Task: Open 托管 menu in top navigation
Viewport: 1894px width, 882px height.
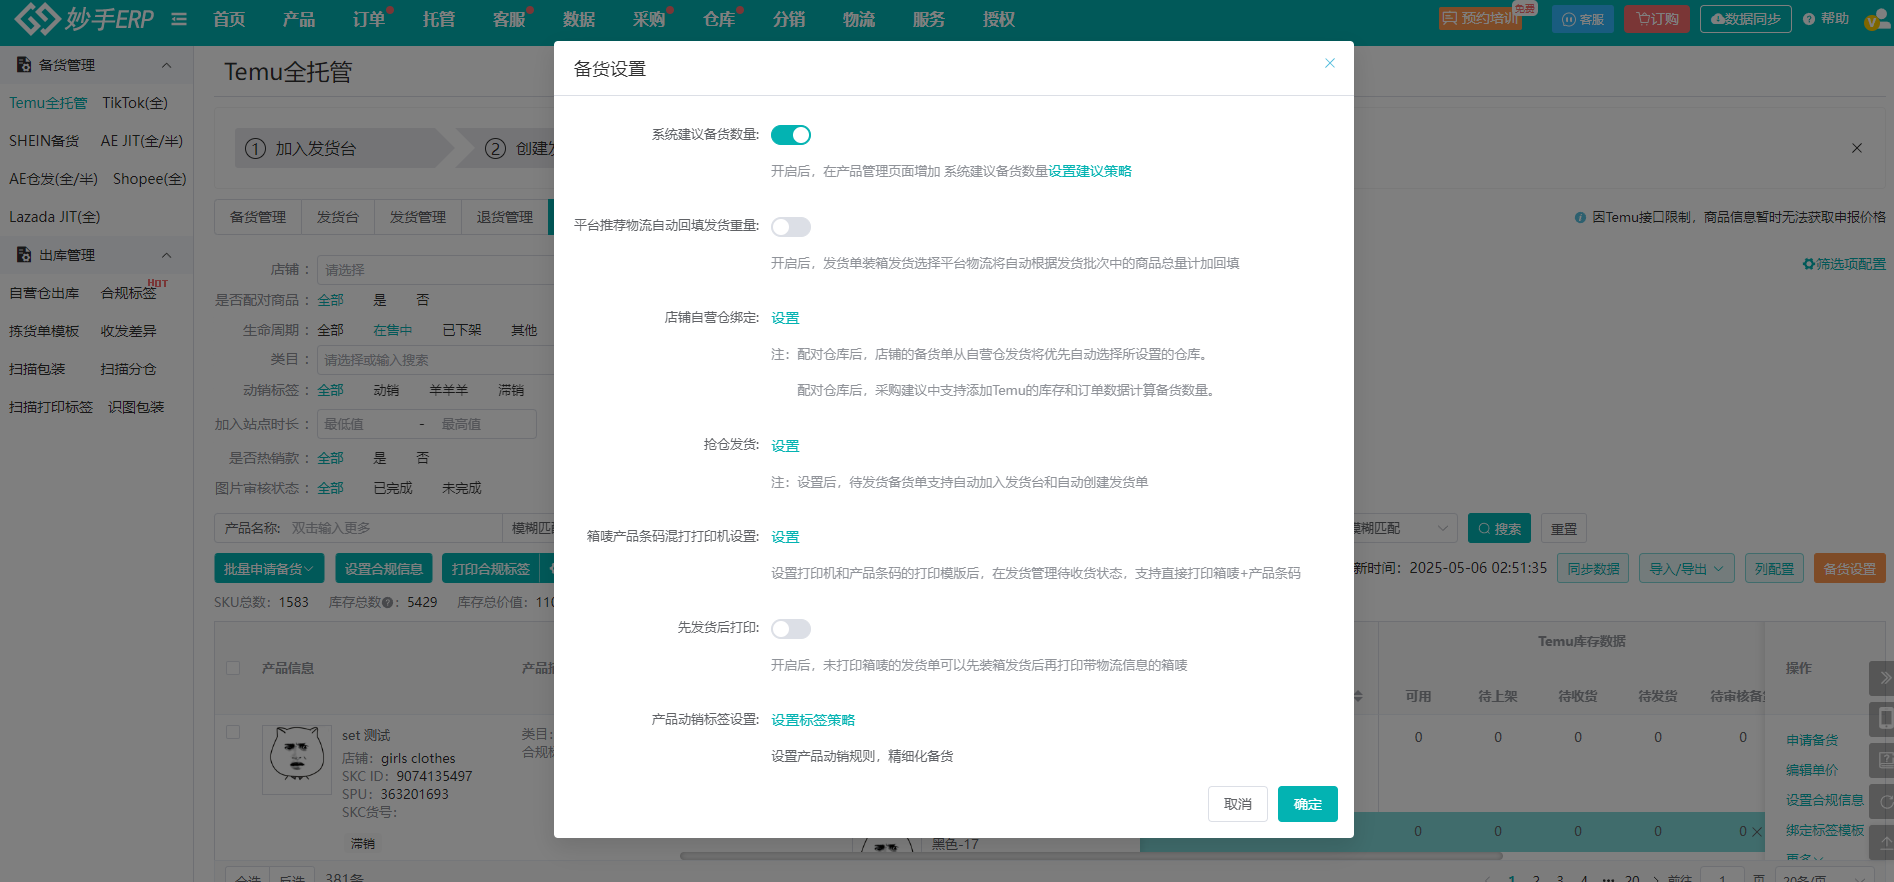Action: (x=439, y=19)
